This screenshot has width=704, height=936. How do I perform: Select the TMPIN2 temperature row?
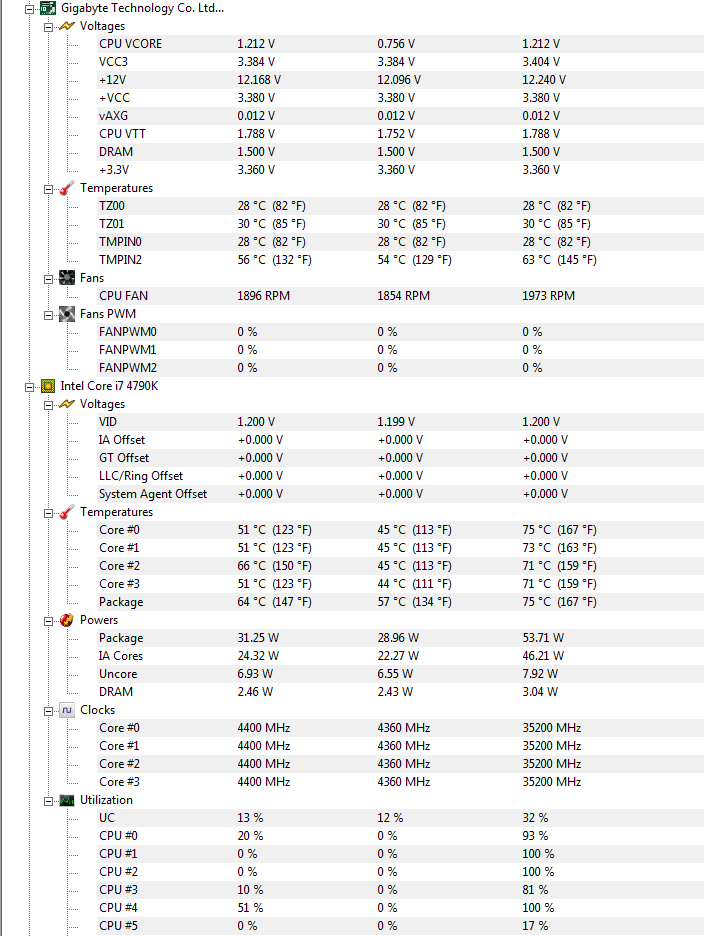click(399, 260)
